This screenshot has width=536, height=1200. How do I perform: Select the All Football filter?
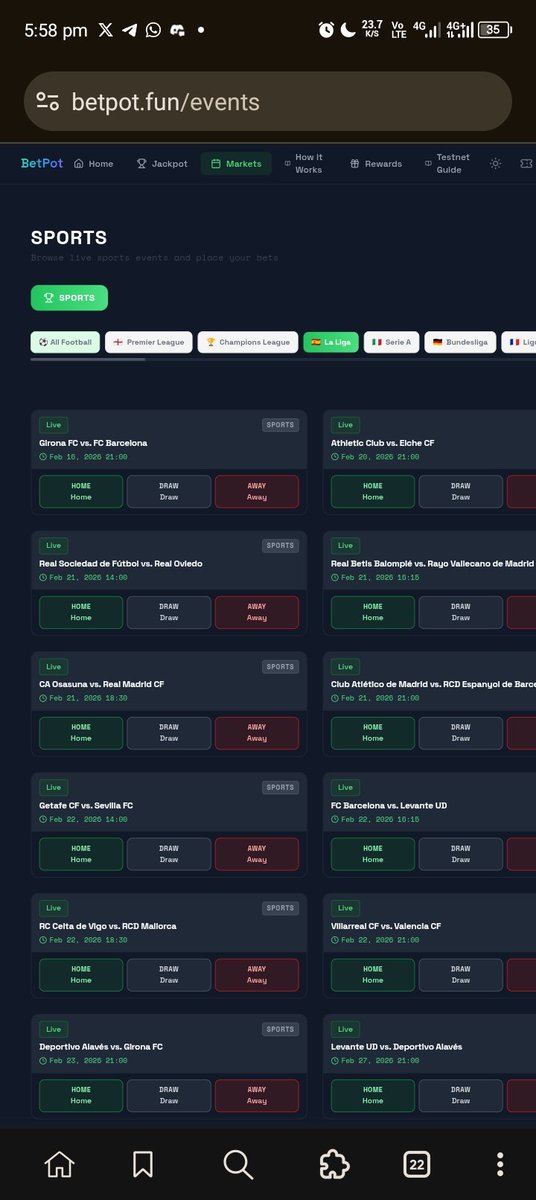click(x=65, y=342)
